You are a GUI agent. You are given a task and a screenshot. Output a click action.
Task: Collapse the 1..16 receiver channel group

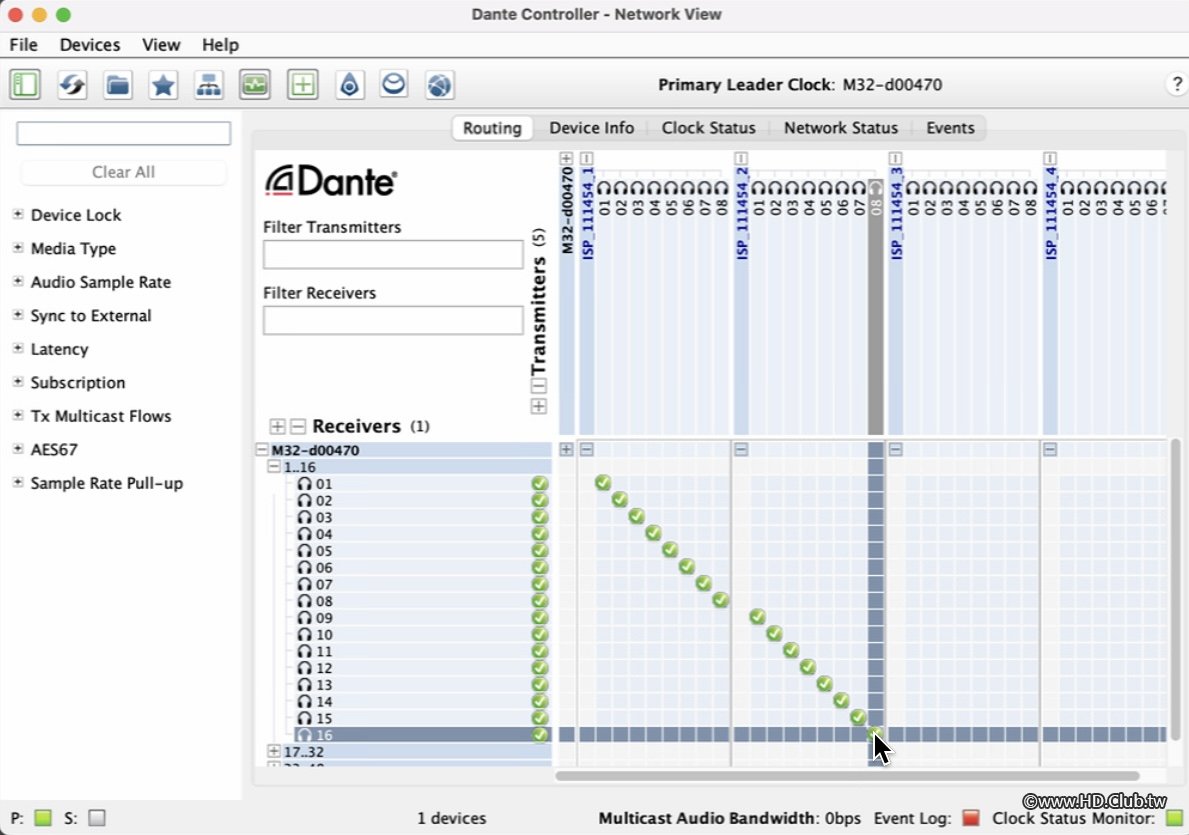tap(274, 467)
